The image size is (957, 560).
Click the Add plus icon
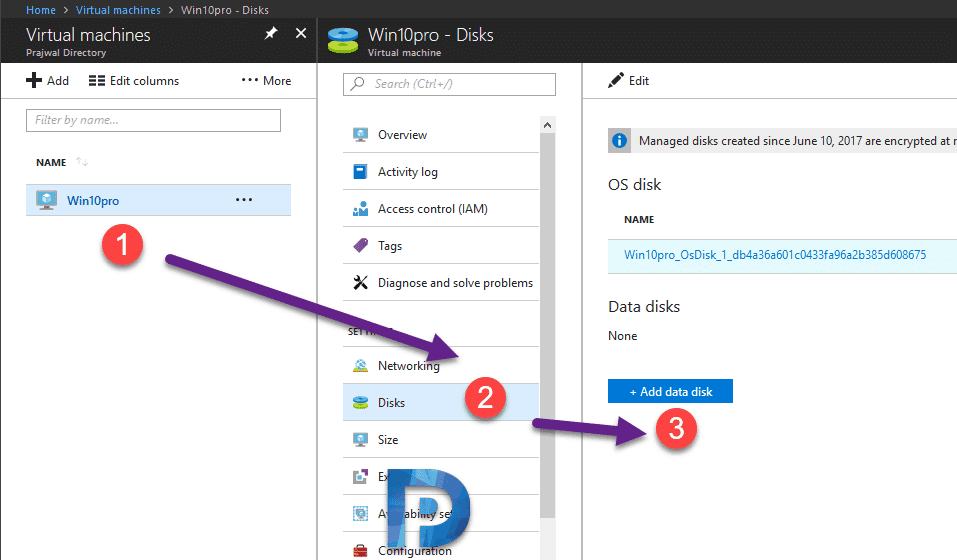(x=34, y=81)
